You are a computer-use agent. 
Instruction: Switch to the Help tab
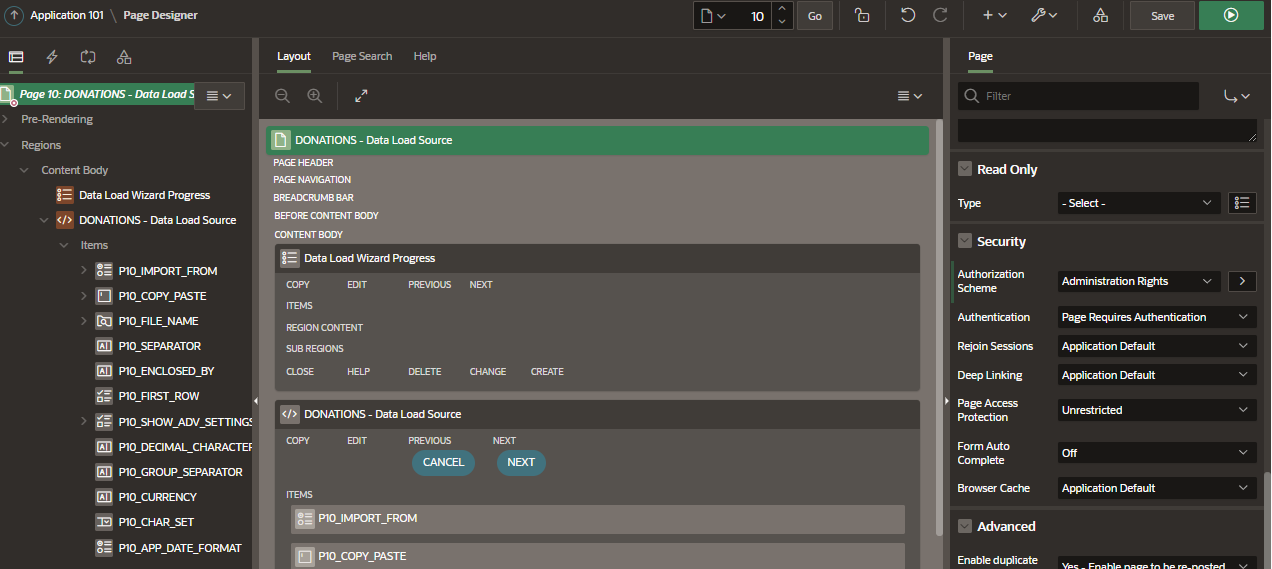pyautogui.click(x=425, y=56)
